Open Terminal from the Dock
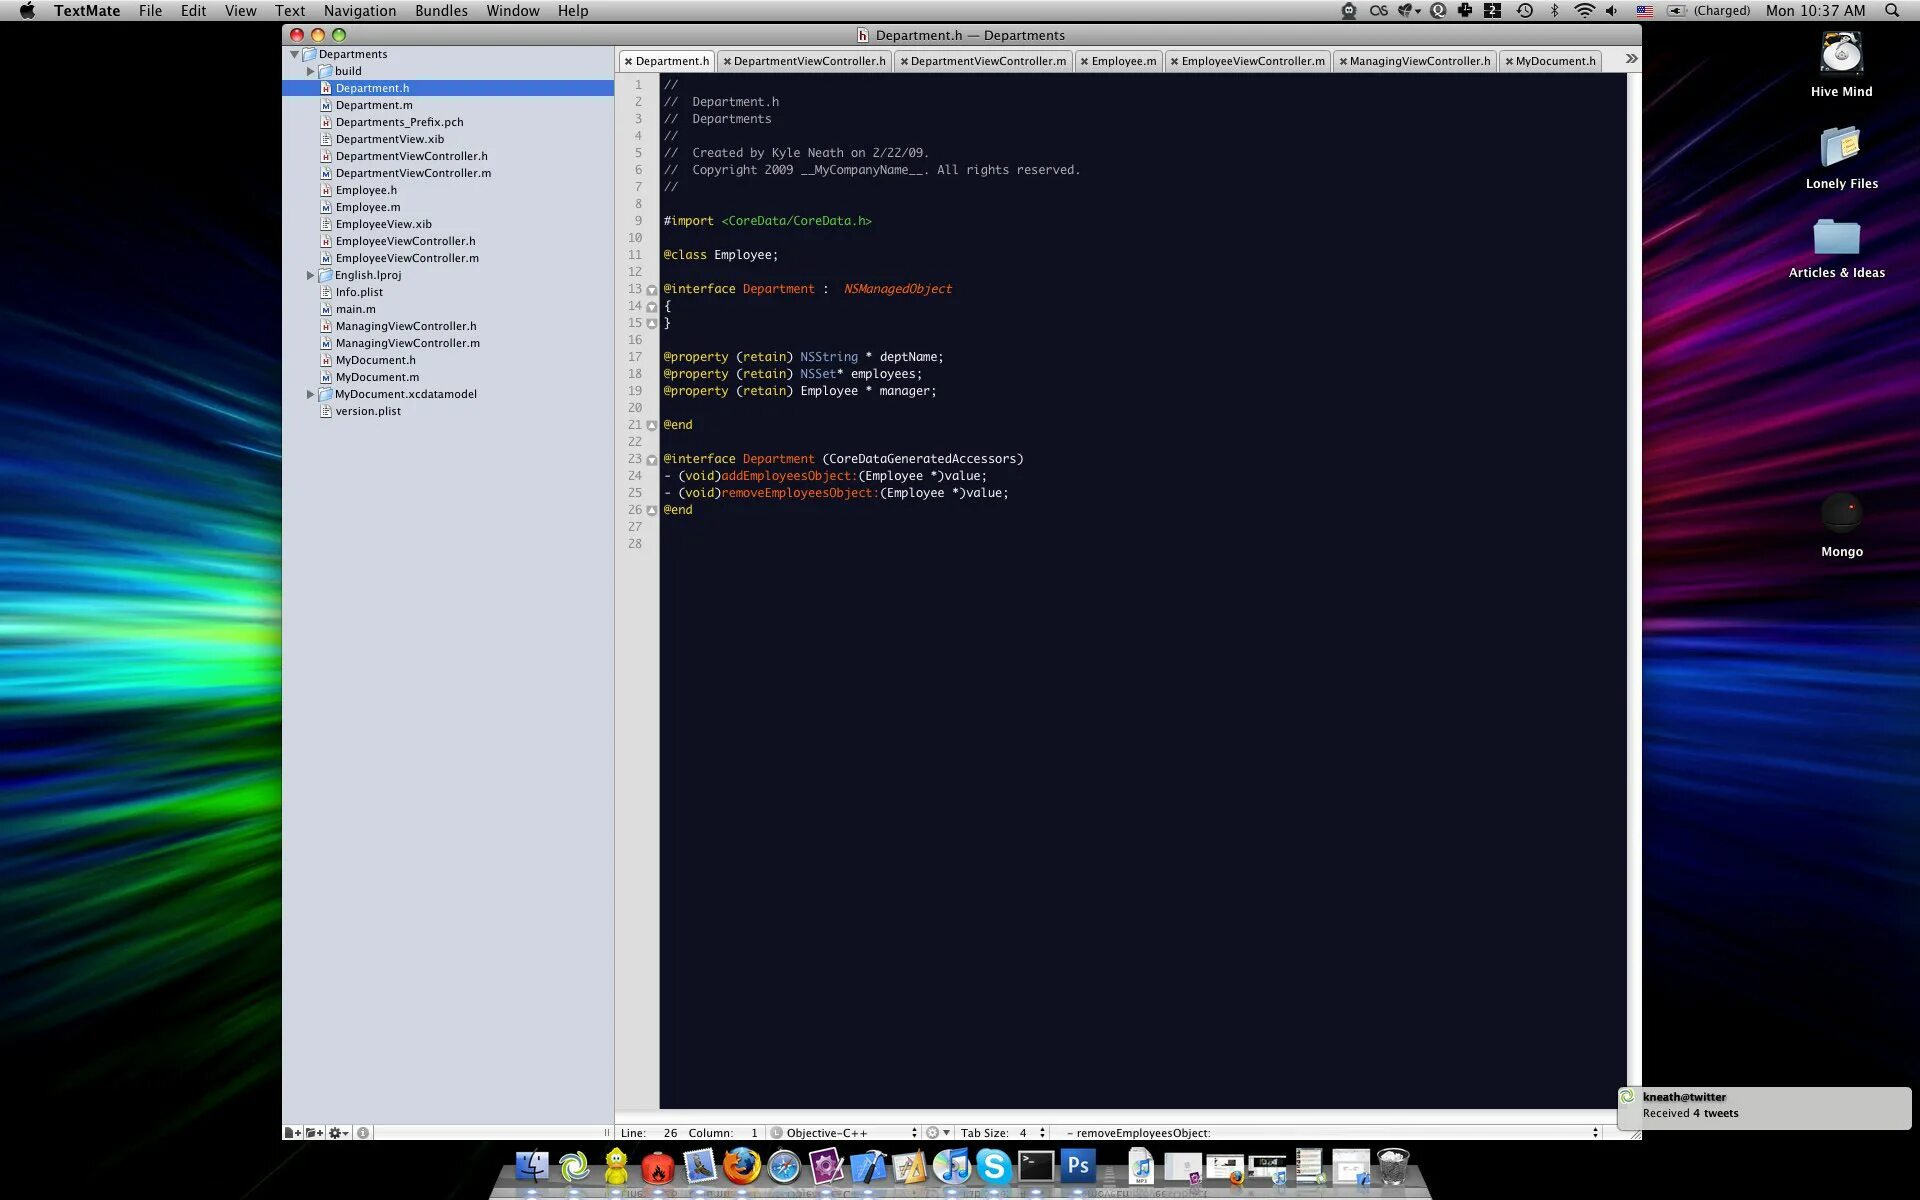The width and height of the screenshot is (1920, 1200). point(1035,1166)
